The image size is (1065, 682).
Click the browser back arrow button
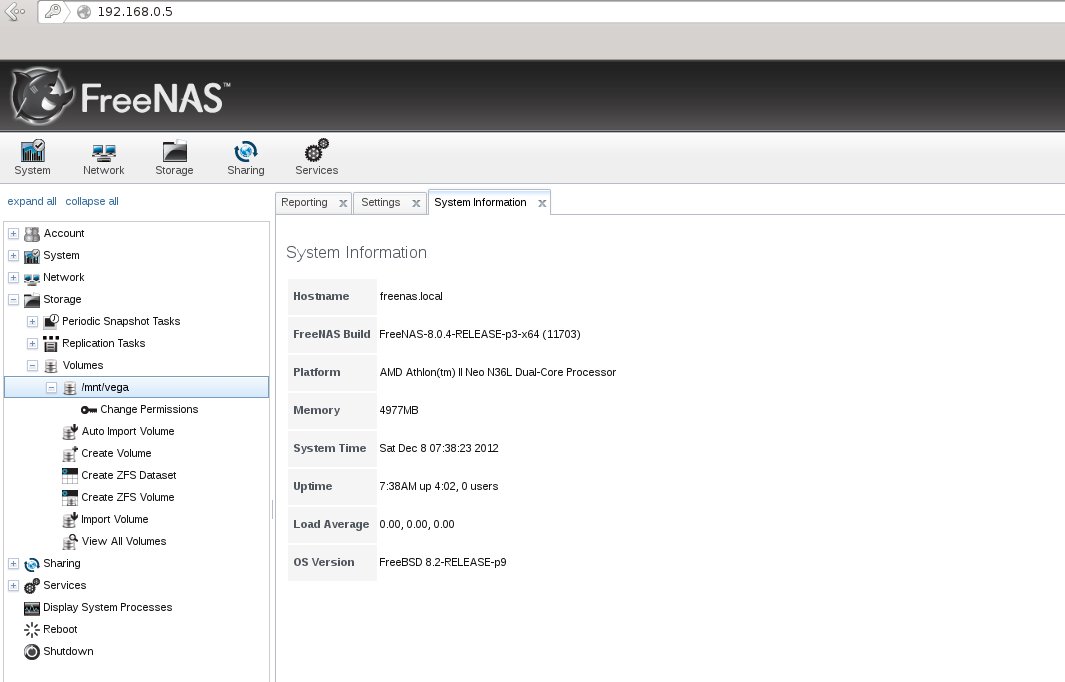tap(15, 12)
